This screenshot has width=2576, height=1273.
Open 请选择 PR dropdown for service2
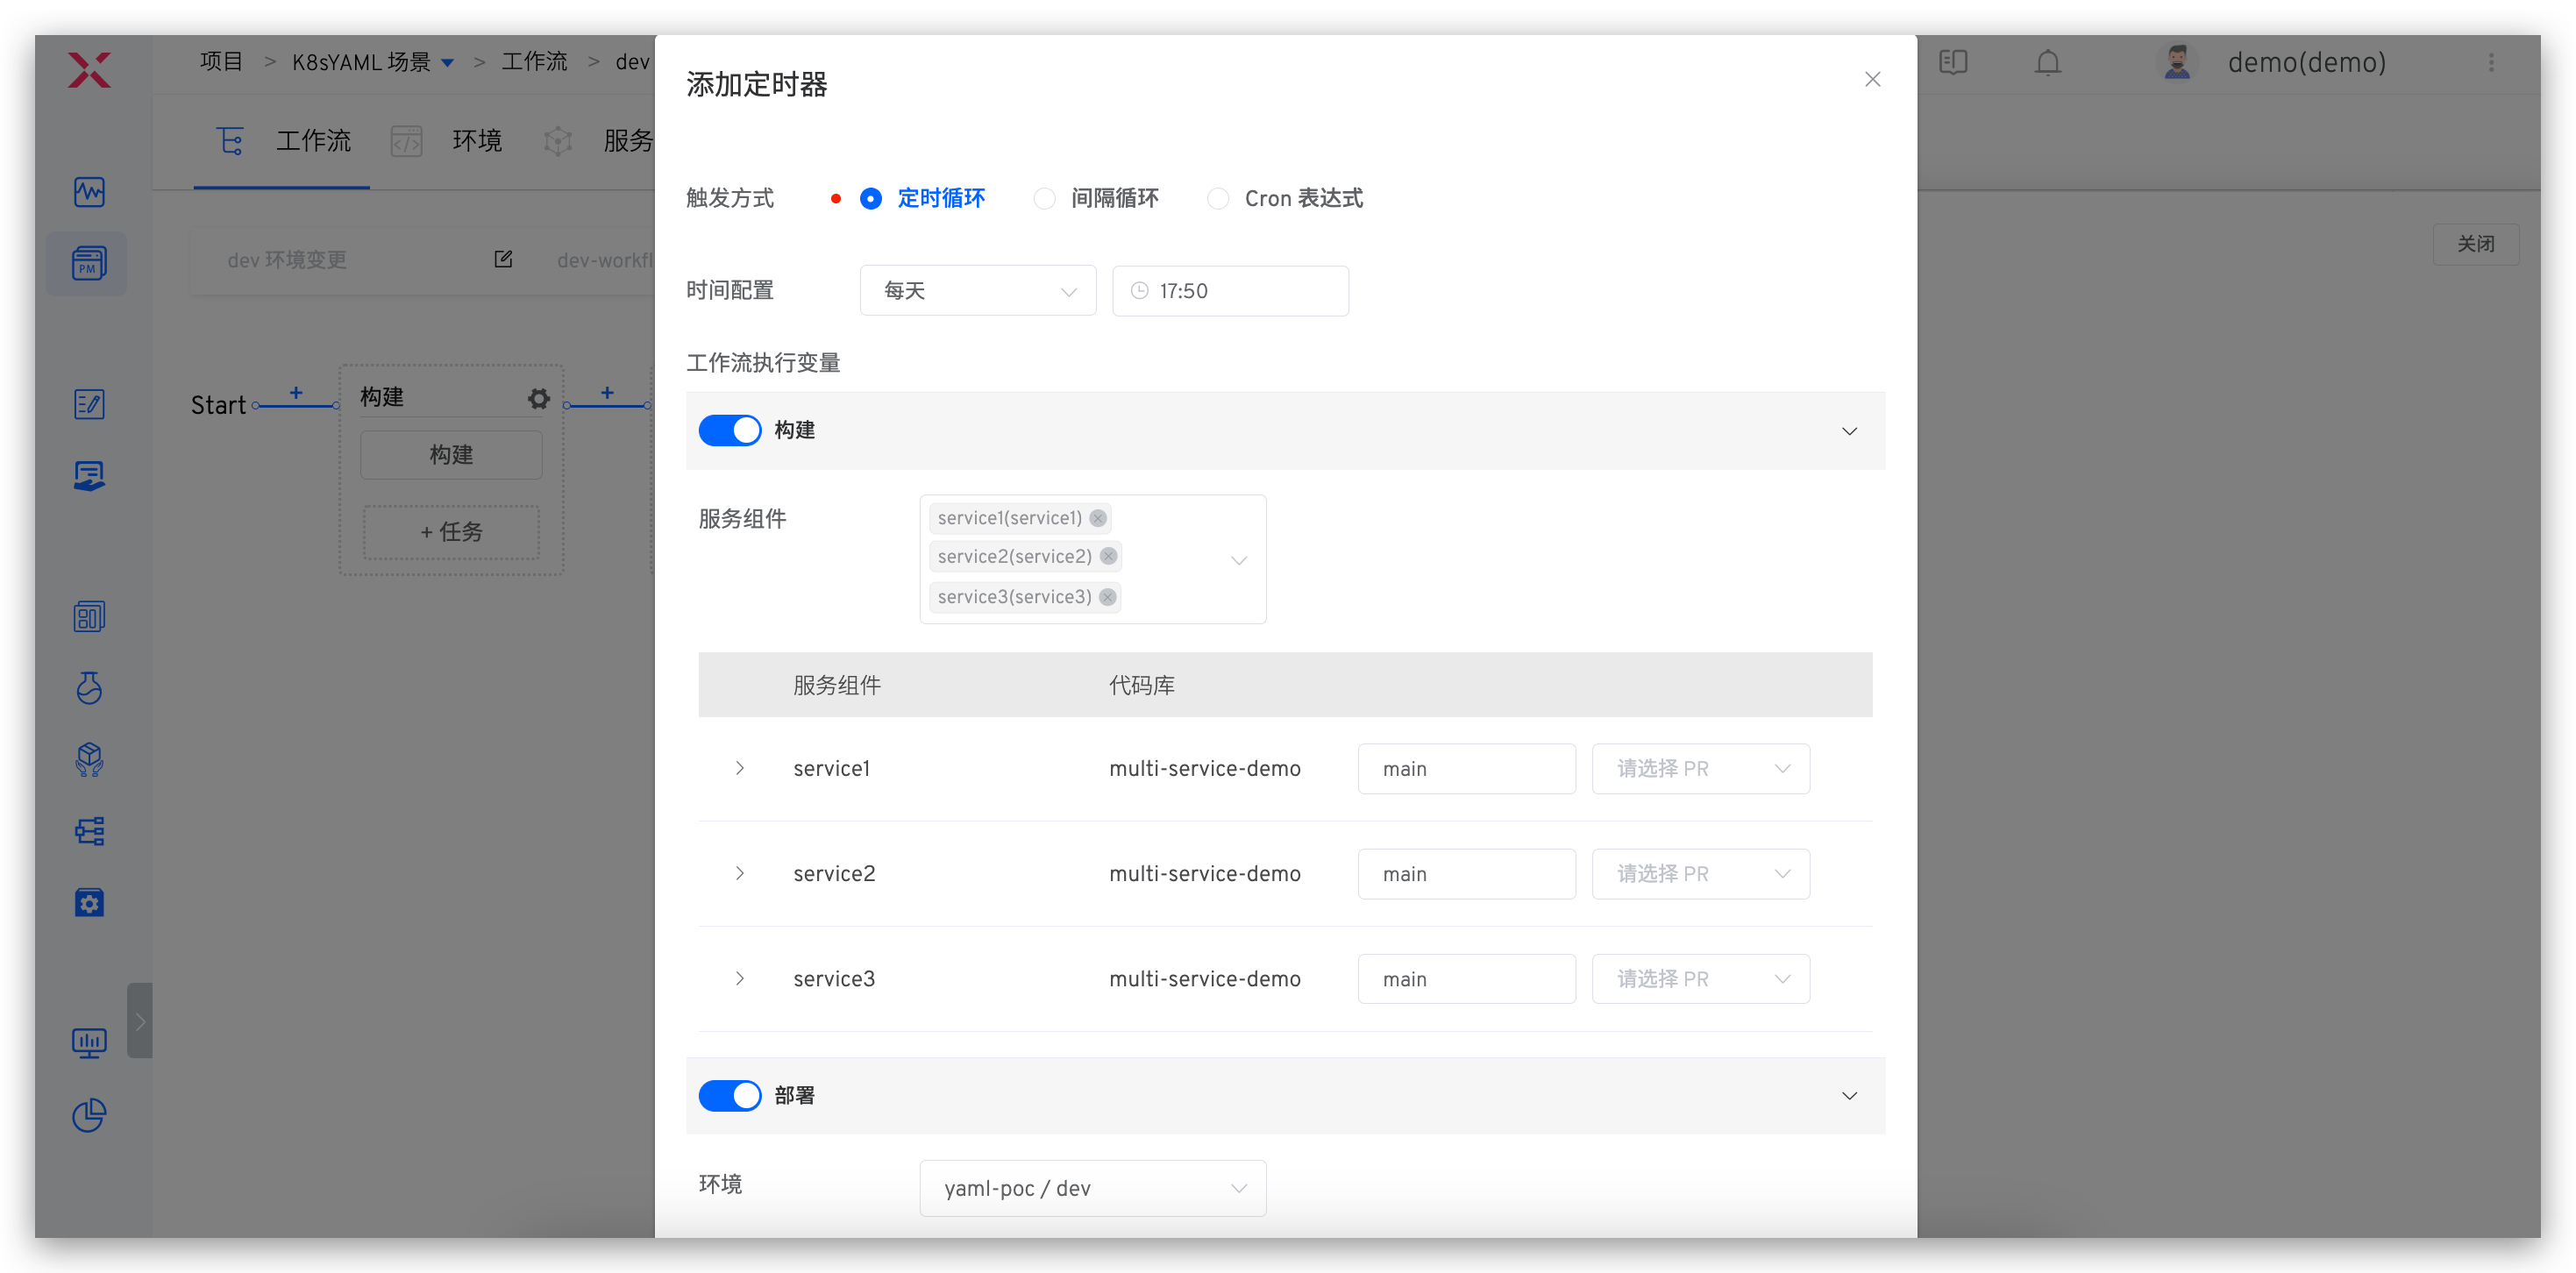[1700, 874]
